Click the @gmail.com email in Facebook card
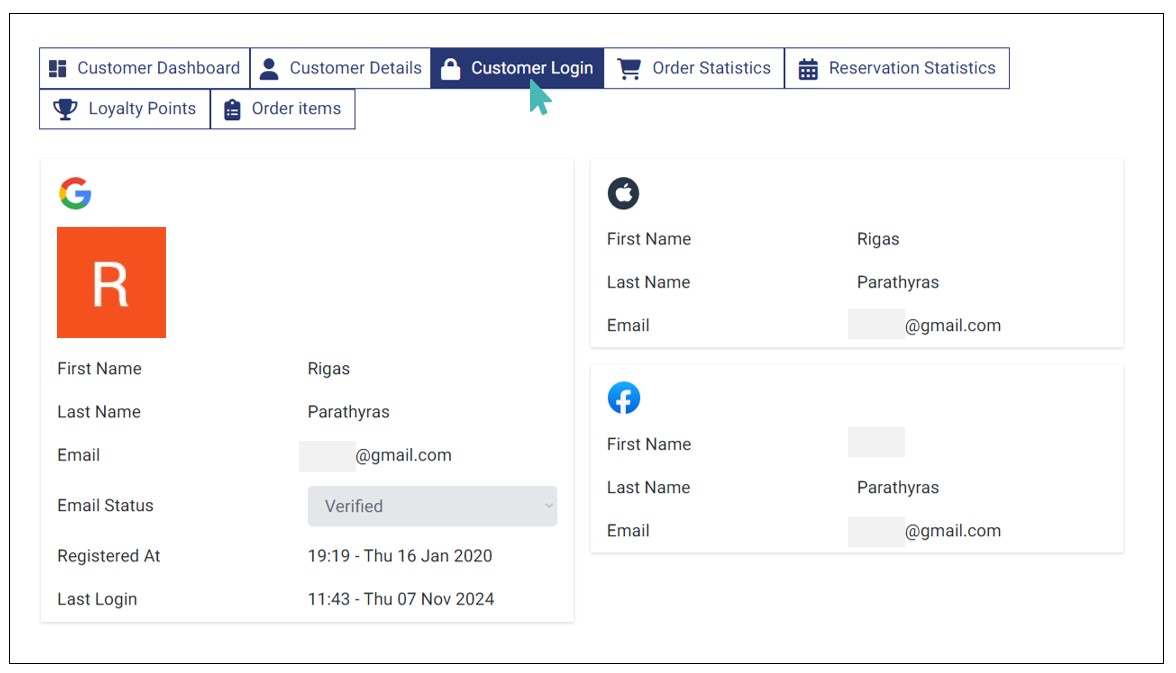Viewport: 1176px width, 673px height. [952, 531]
